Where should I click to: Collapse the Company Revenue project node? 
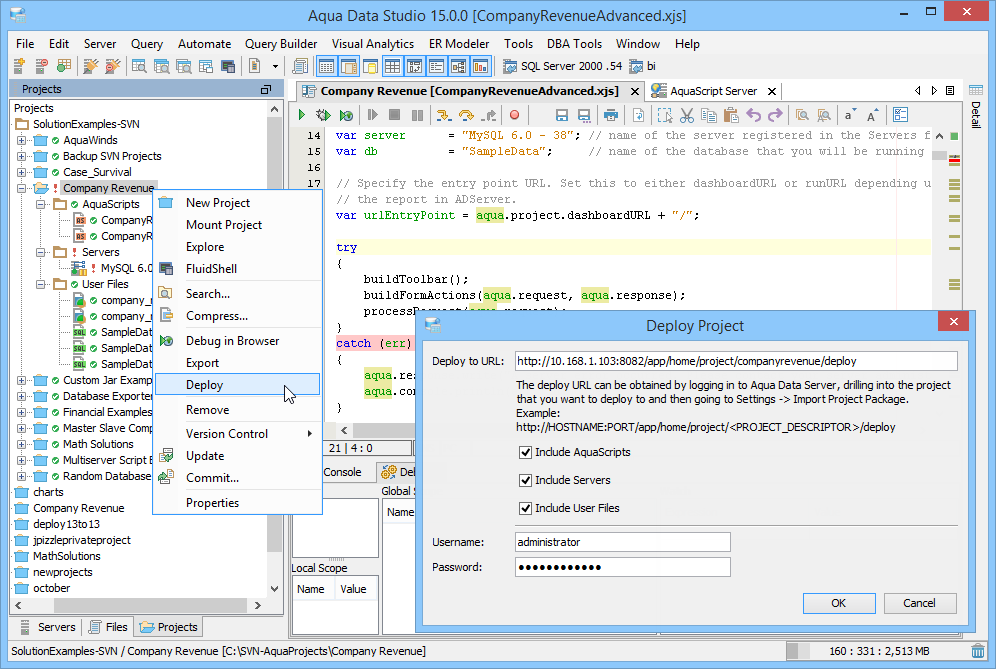pyautogui.click(x=22, y=188)
